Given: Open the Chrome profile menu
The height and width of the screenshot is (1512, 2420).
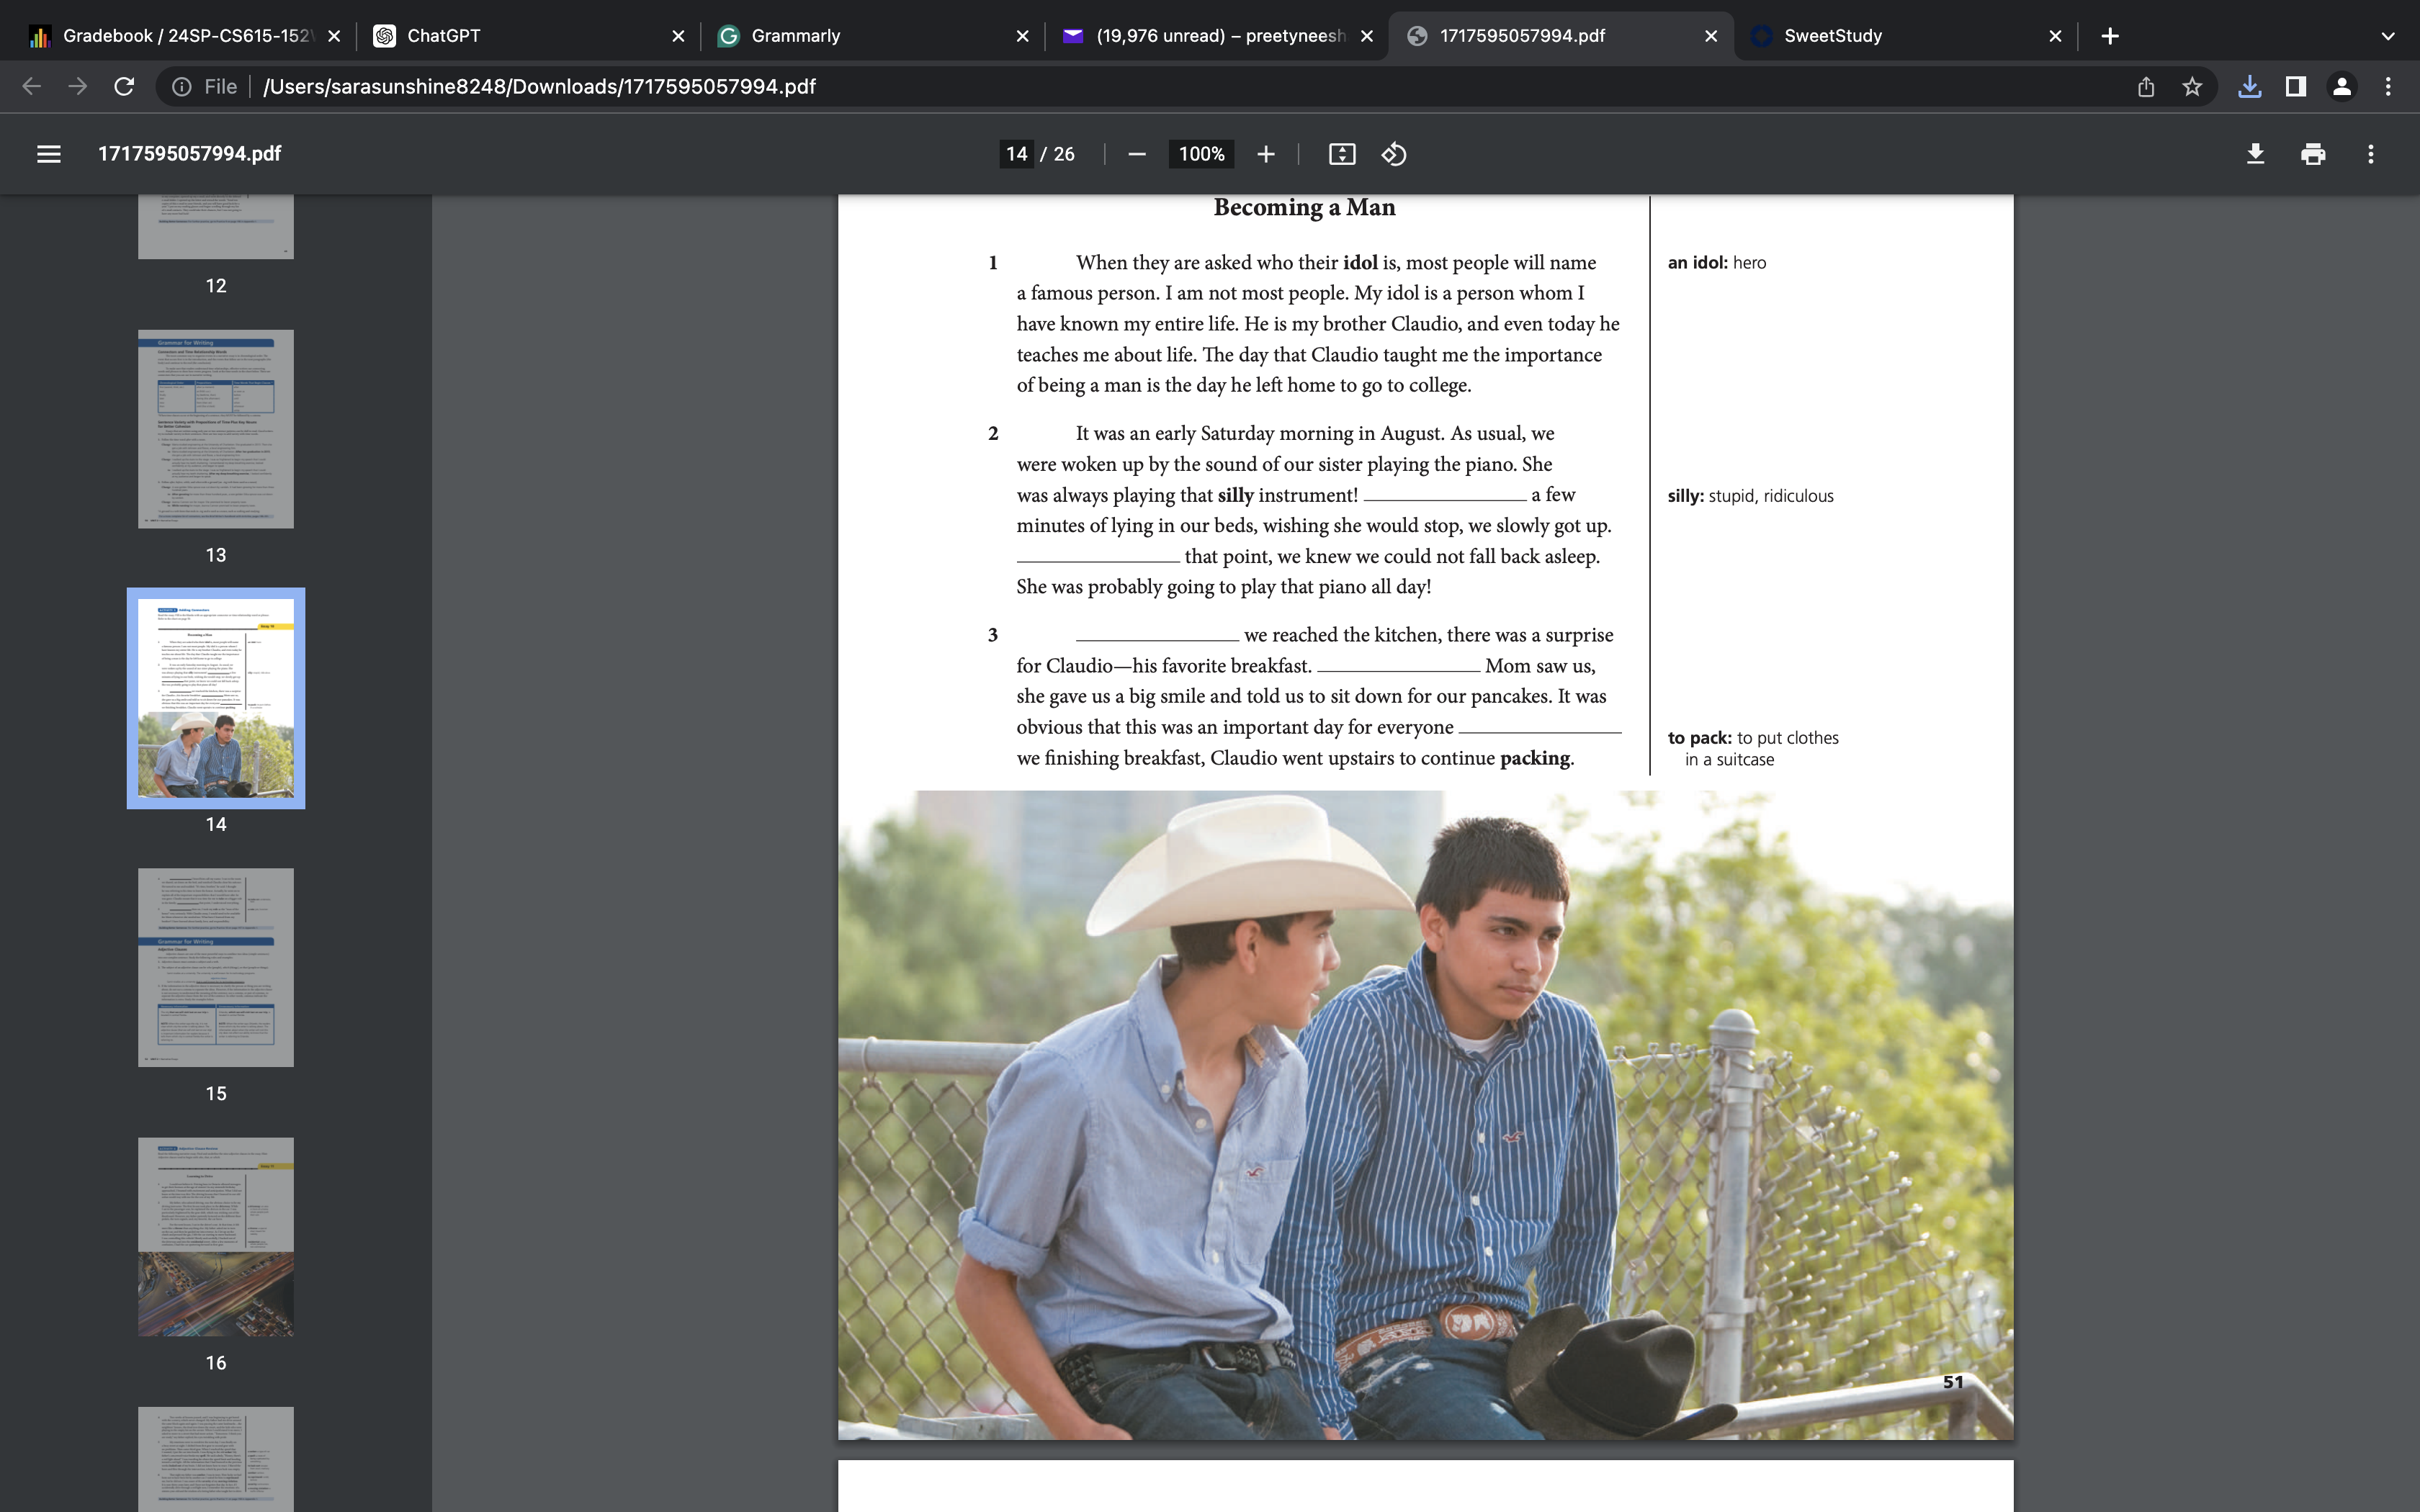Looking at the screenshot, I should 2342,87.
